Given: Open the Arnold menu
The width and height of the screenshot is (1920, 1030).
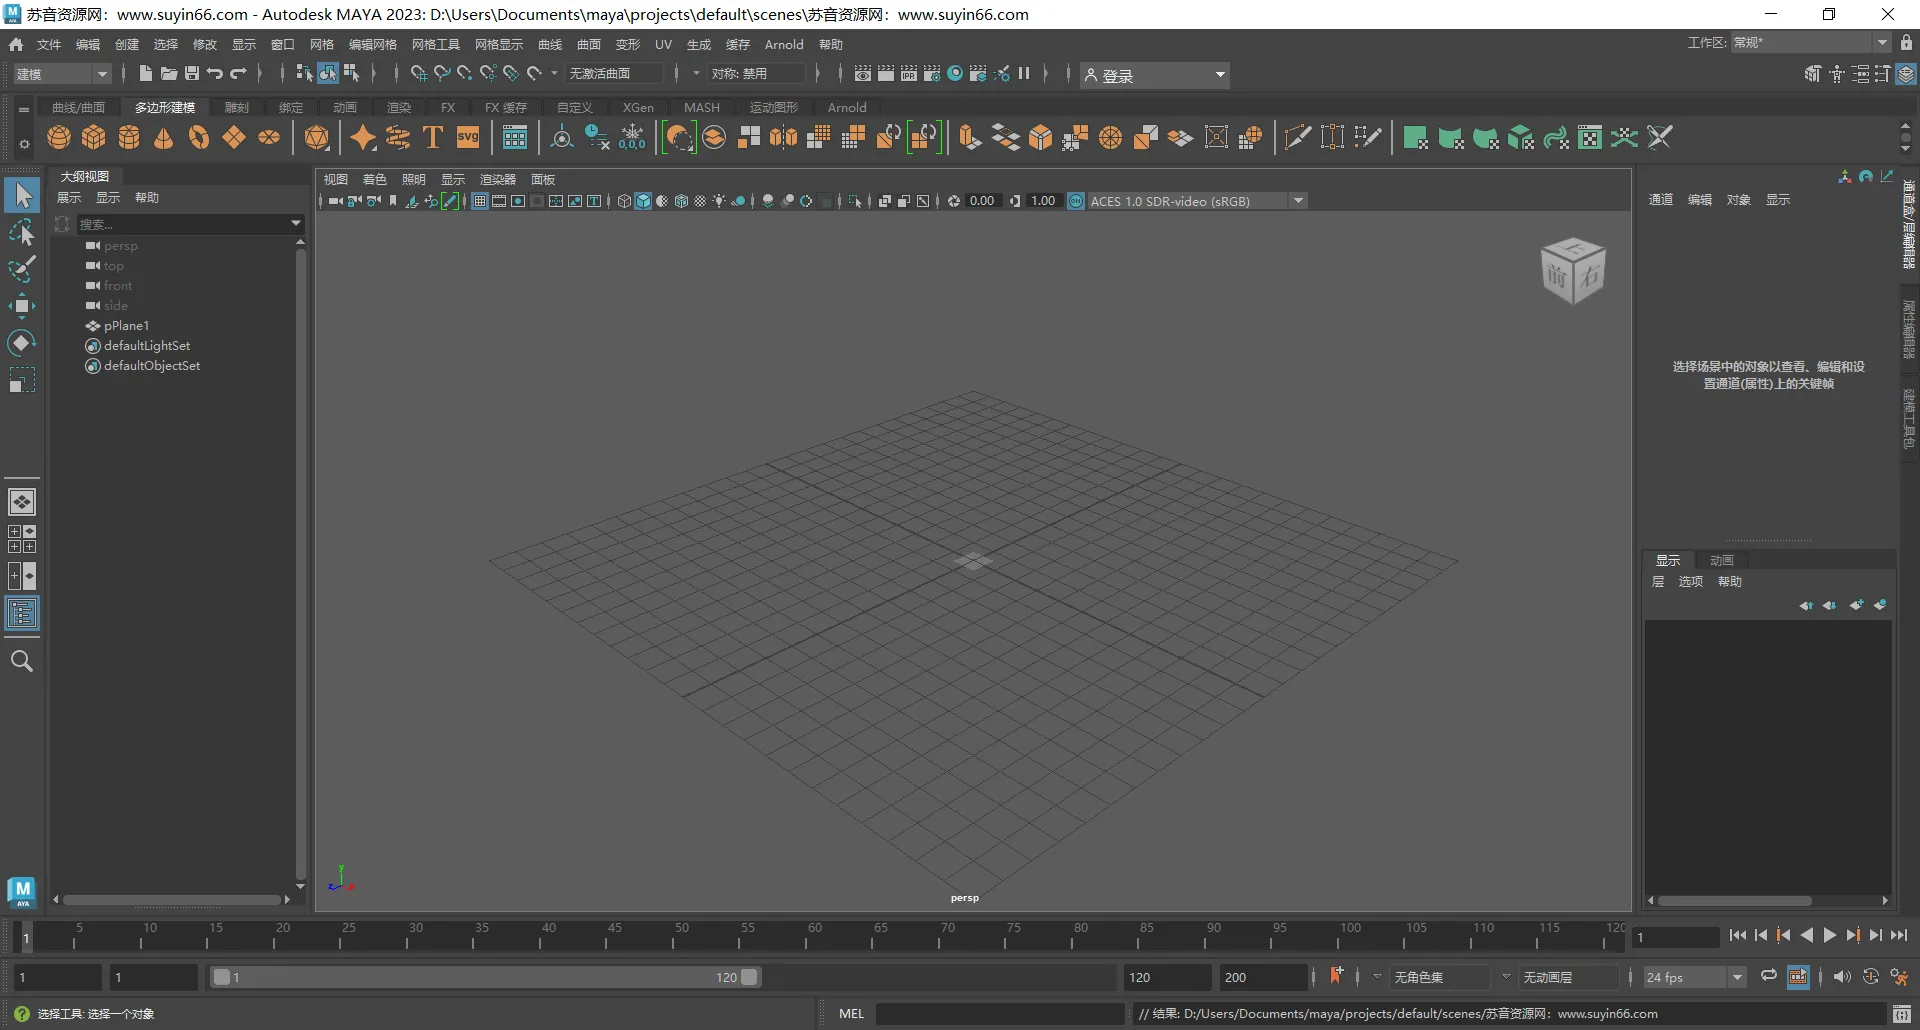Looking at the screenshot, I should coord(784,44).
